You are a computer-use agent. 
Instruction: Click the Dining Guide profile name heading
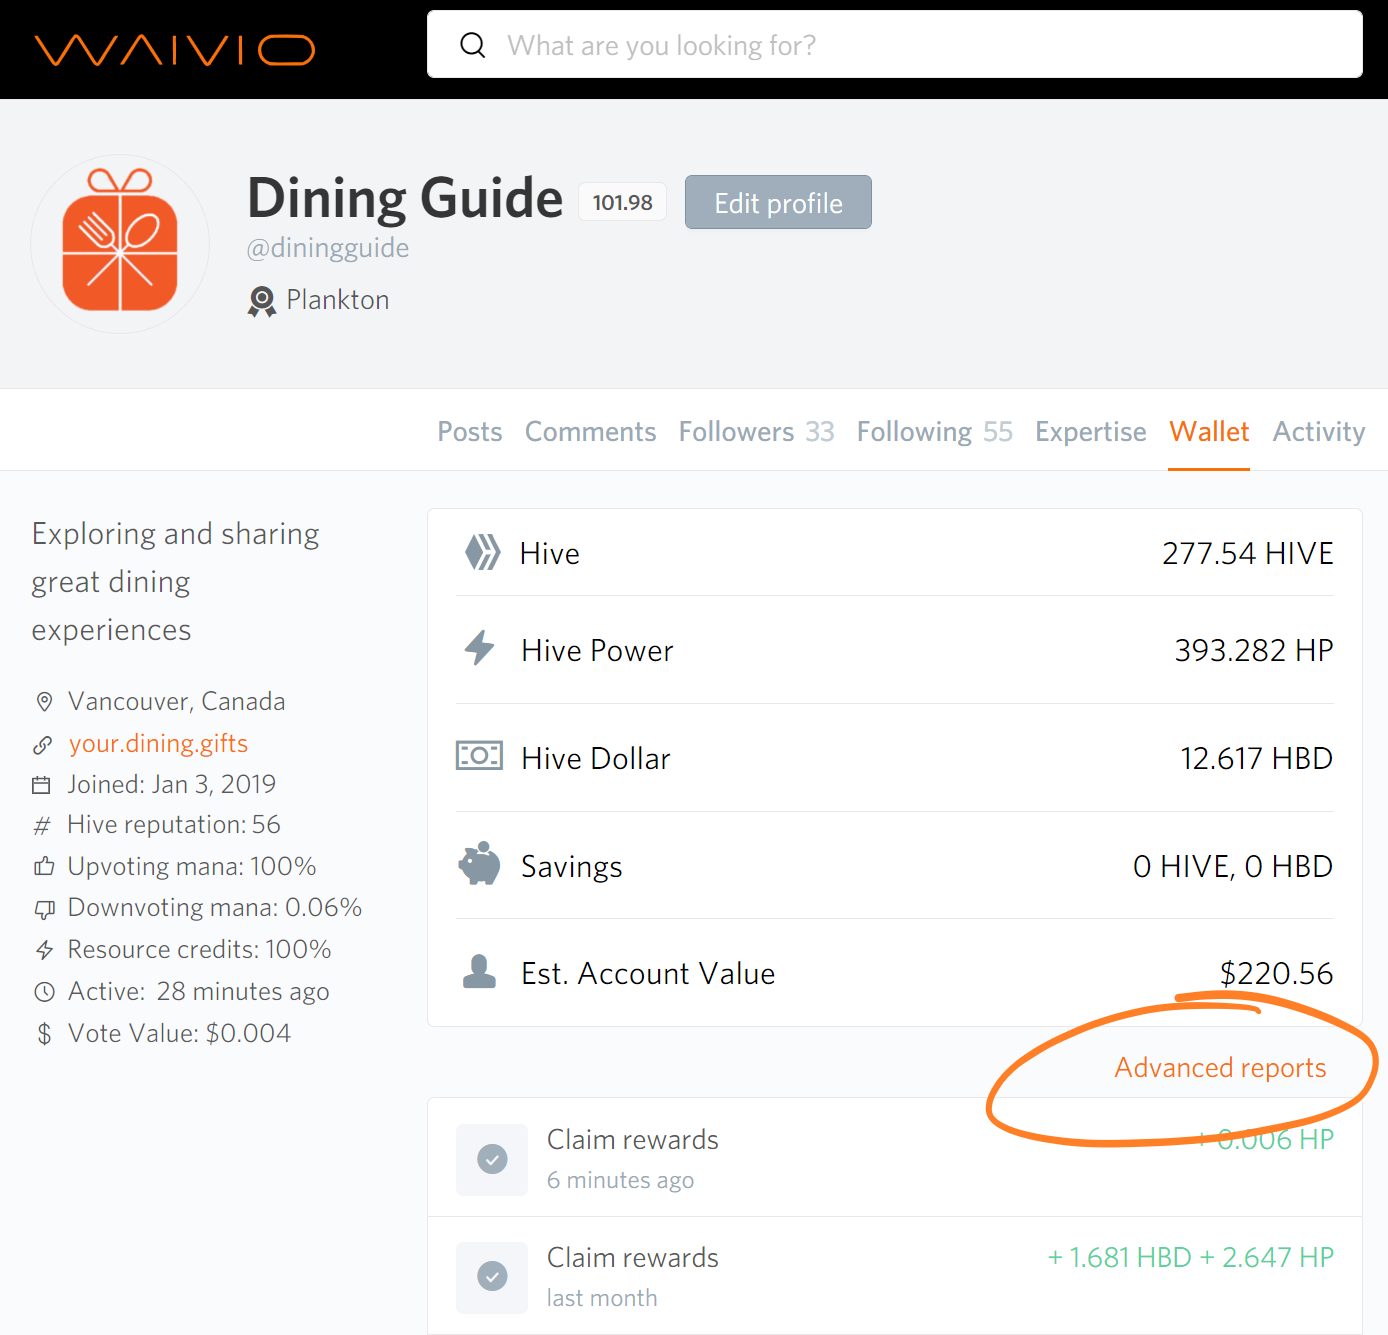click(405, 197)
